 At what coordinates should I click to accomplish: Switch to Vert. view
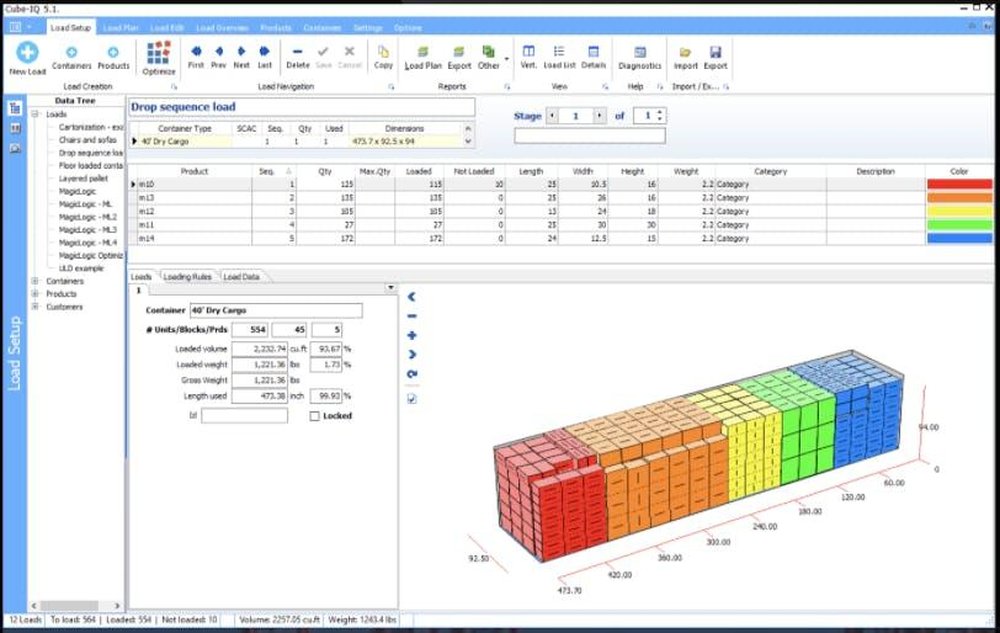pos(529,56)
